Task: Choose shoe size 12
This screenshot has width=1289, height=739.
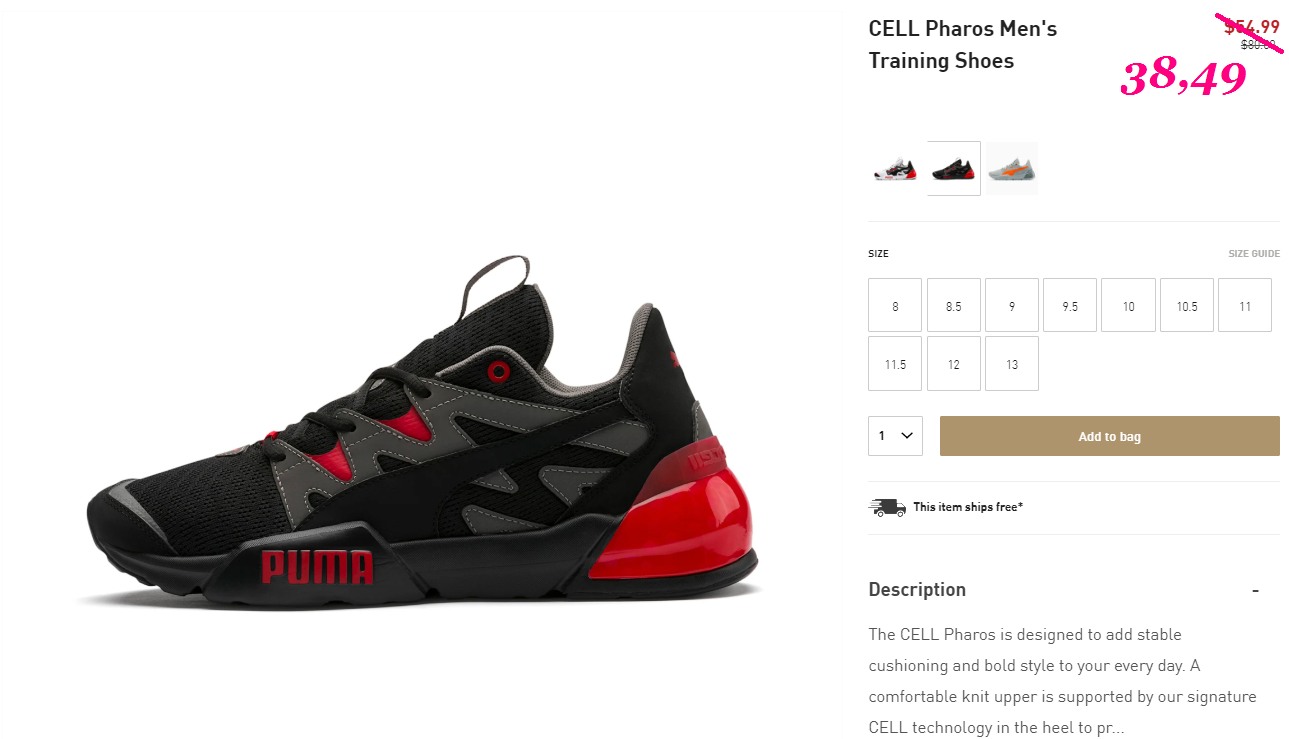Action: click(x=953, y=364)
